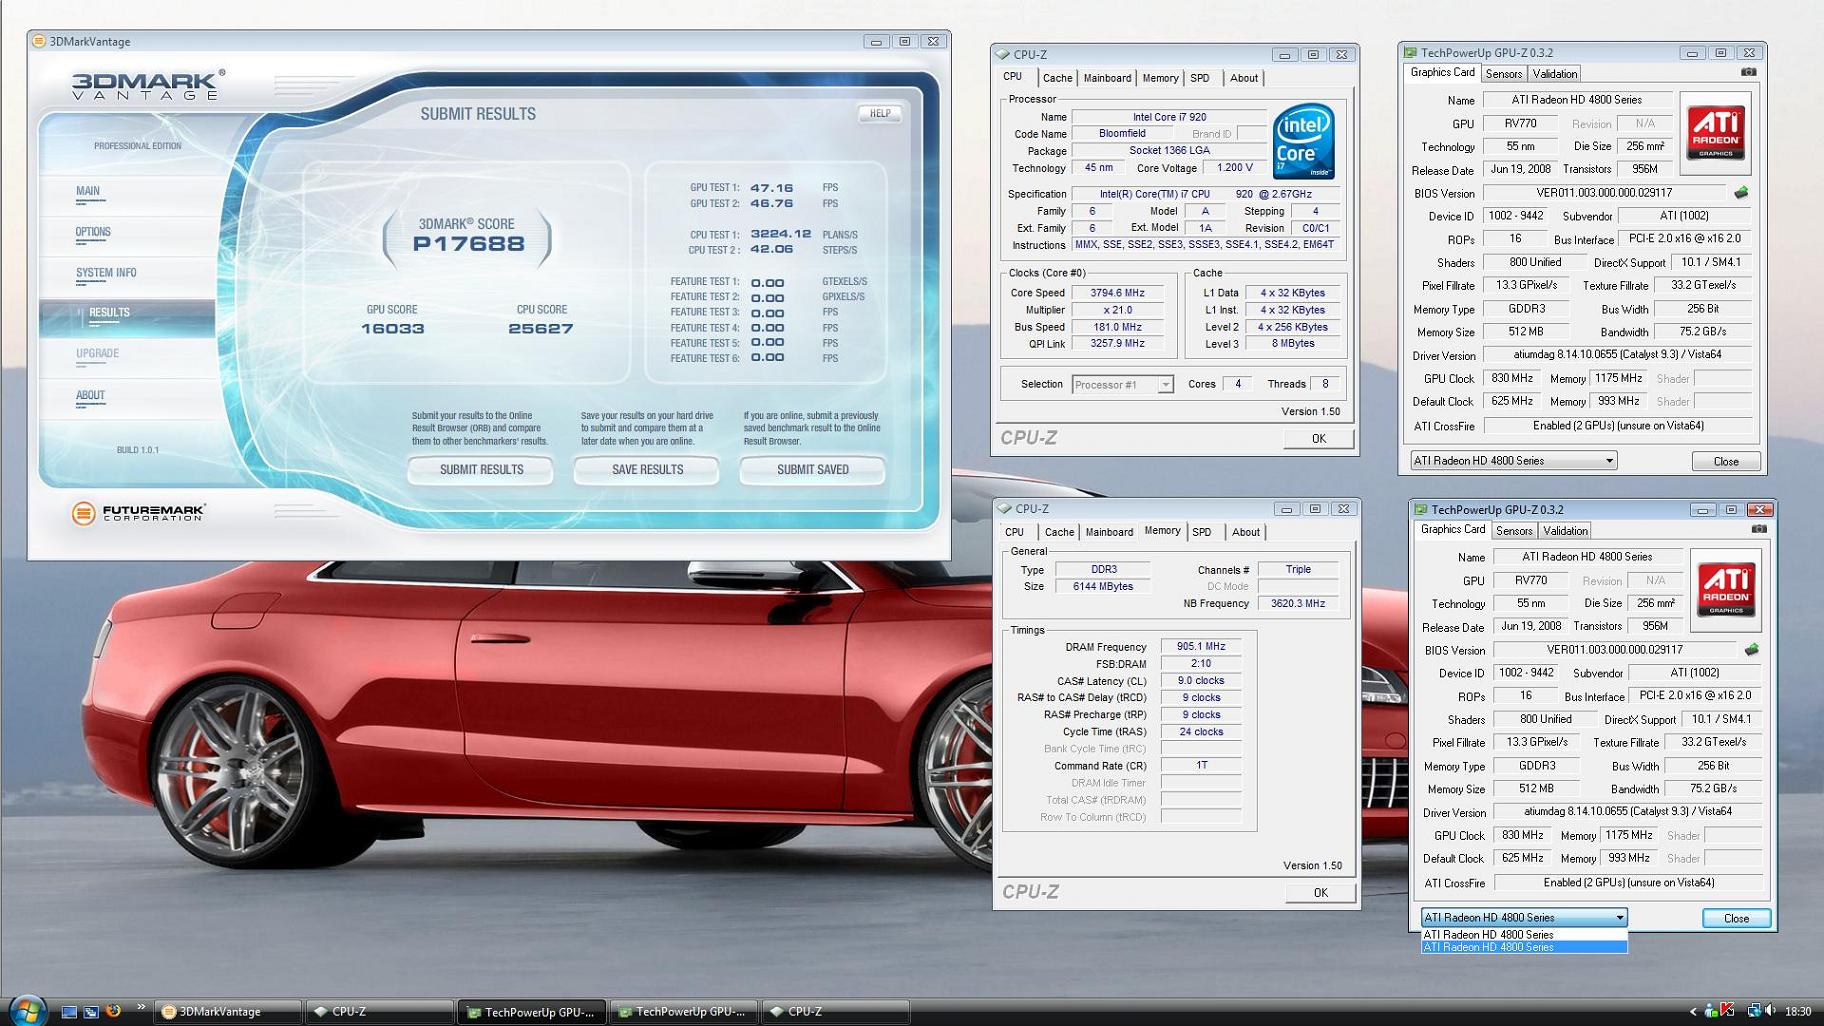Click the Switch Between Windows quick launch icon
Viewport: 1824px width, 1026px height.
91,1011
